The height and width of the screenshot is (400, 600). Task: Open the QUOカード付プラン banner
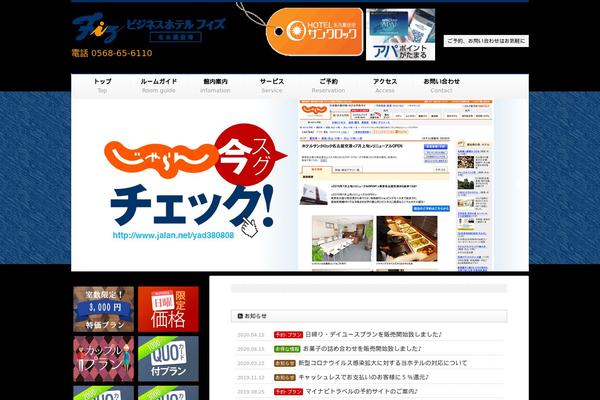pos(168,359)
